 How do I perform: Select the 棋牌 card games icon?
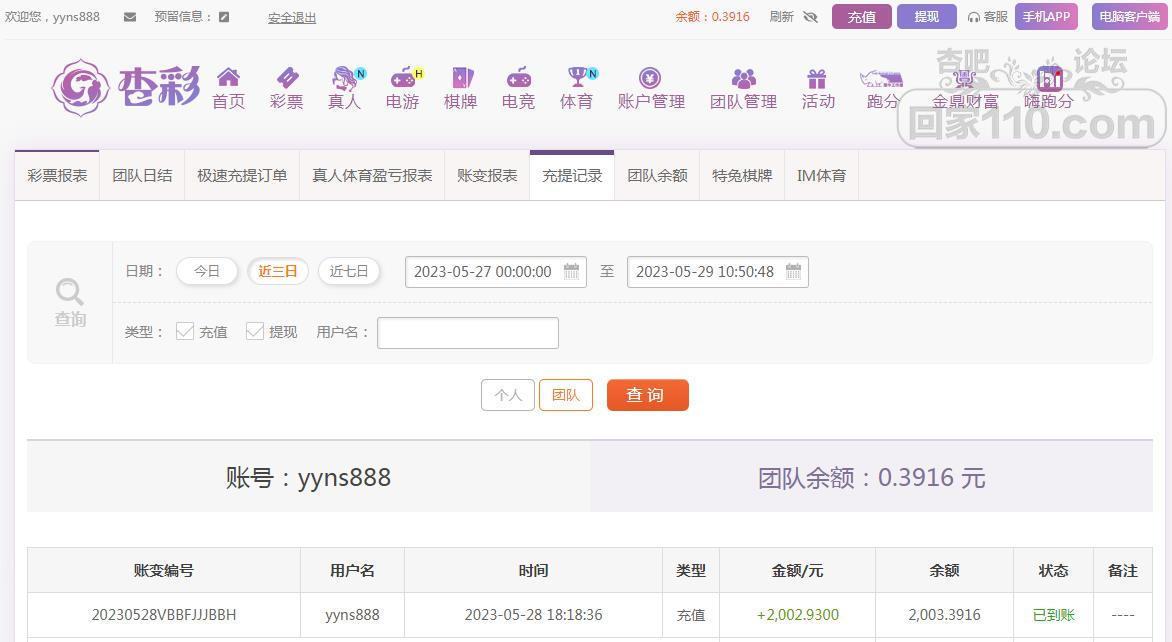(460, 78)
